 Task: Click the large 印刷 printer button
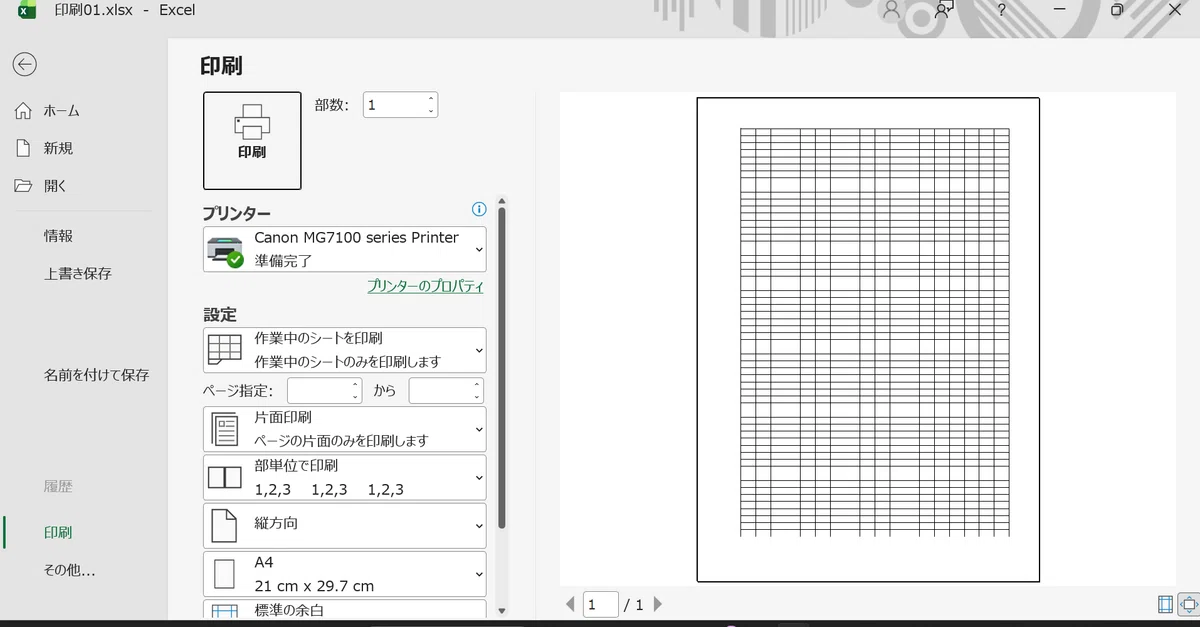tap(252, 141)
